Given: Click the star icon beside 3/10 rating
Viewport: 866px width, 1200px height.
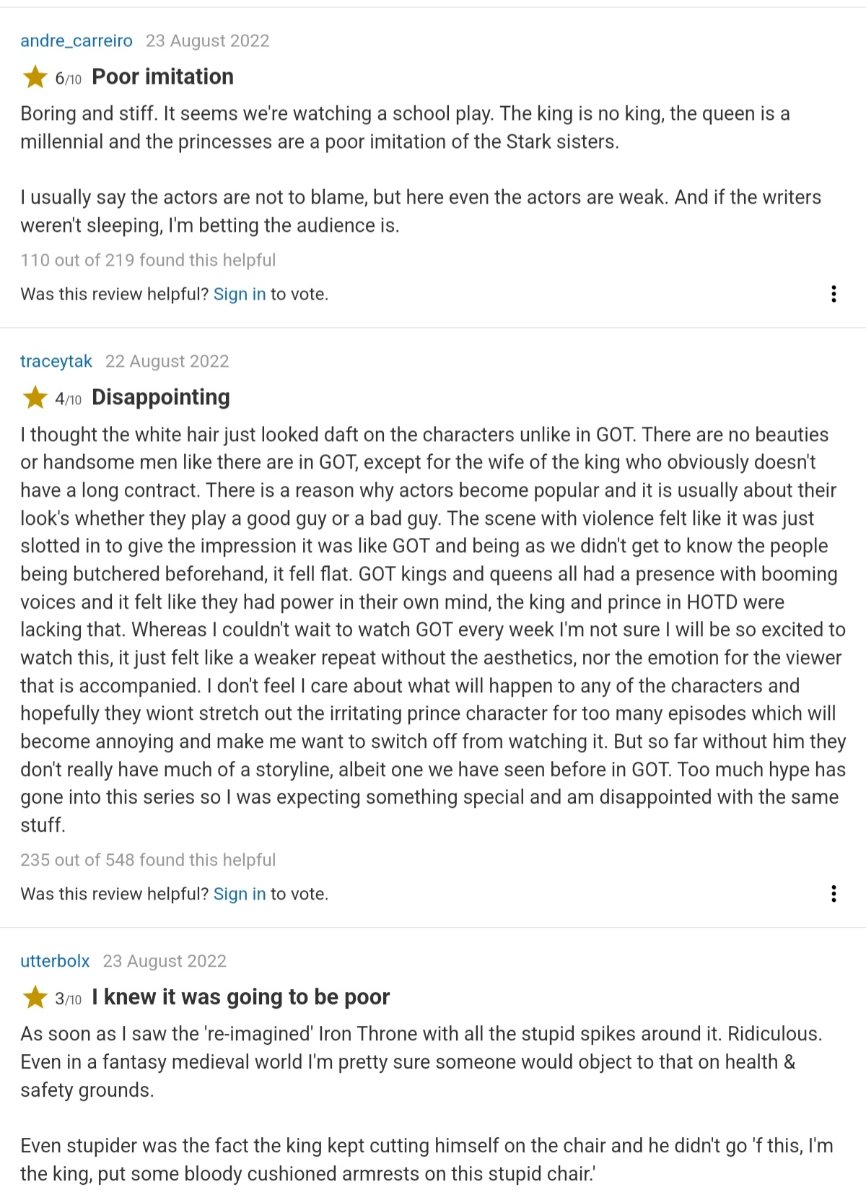Looking at the screenshot, I should coord(35,997).
